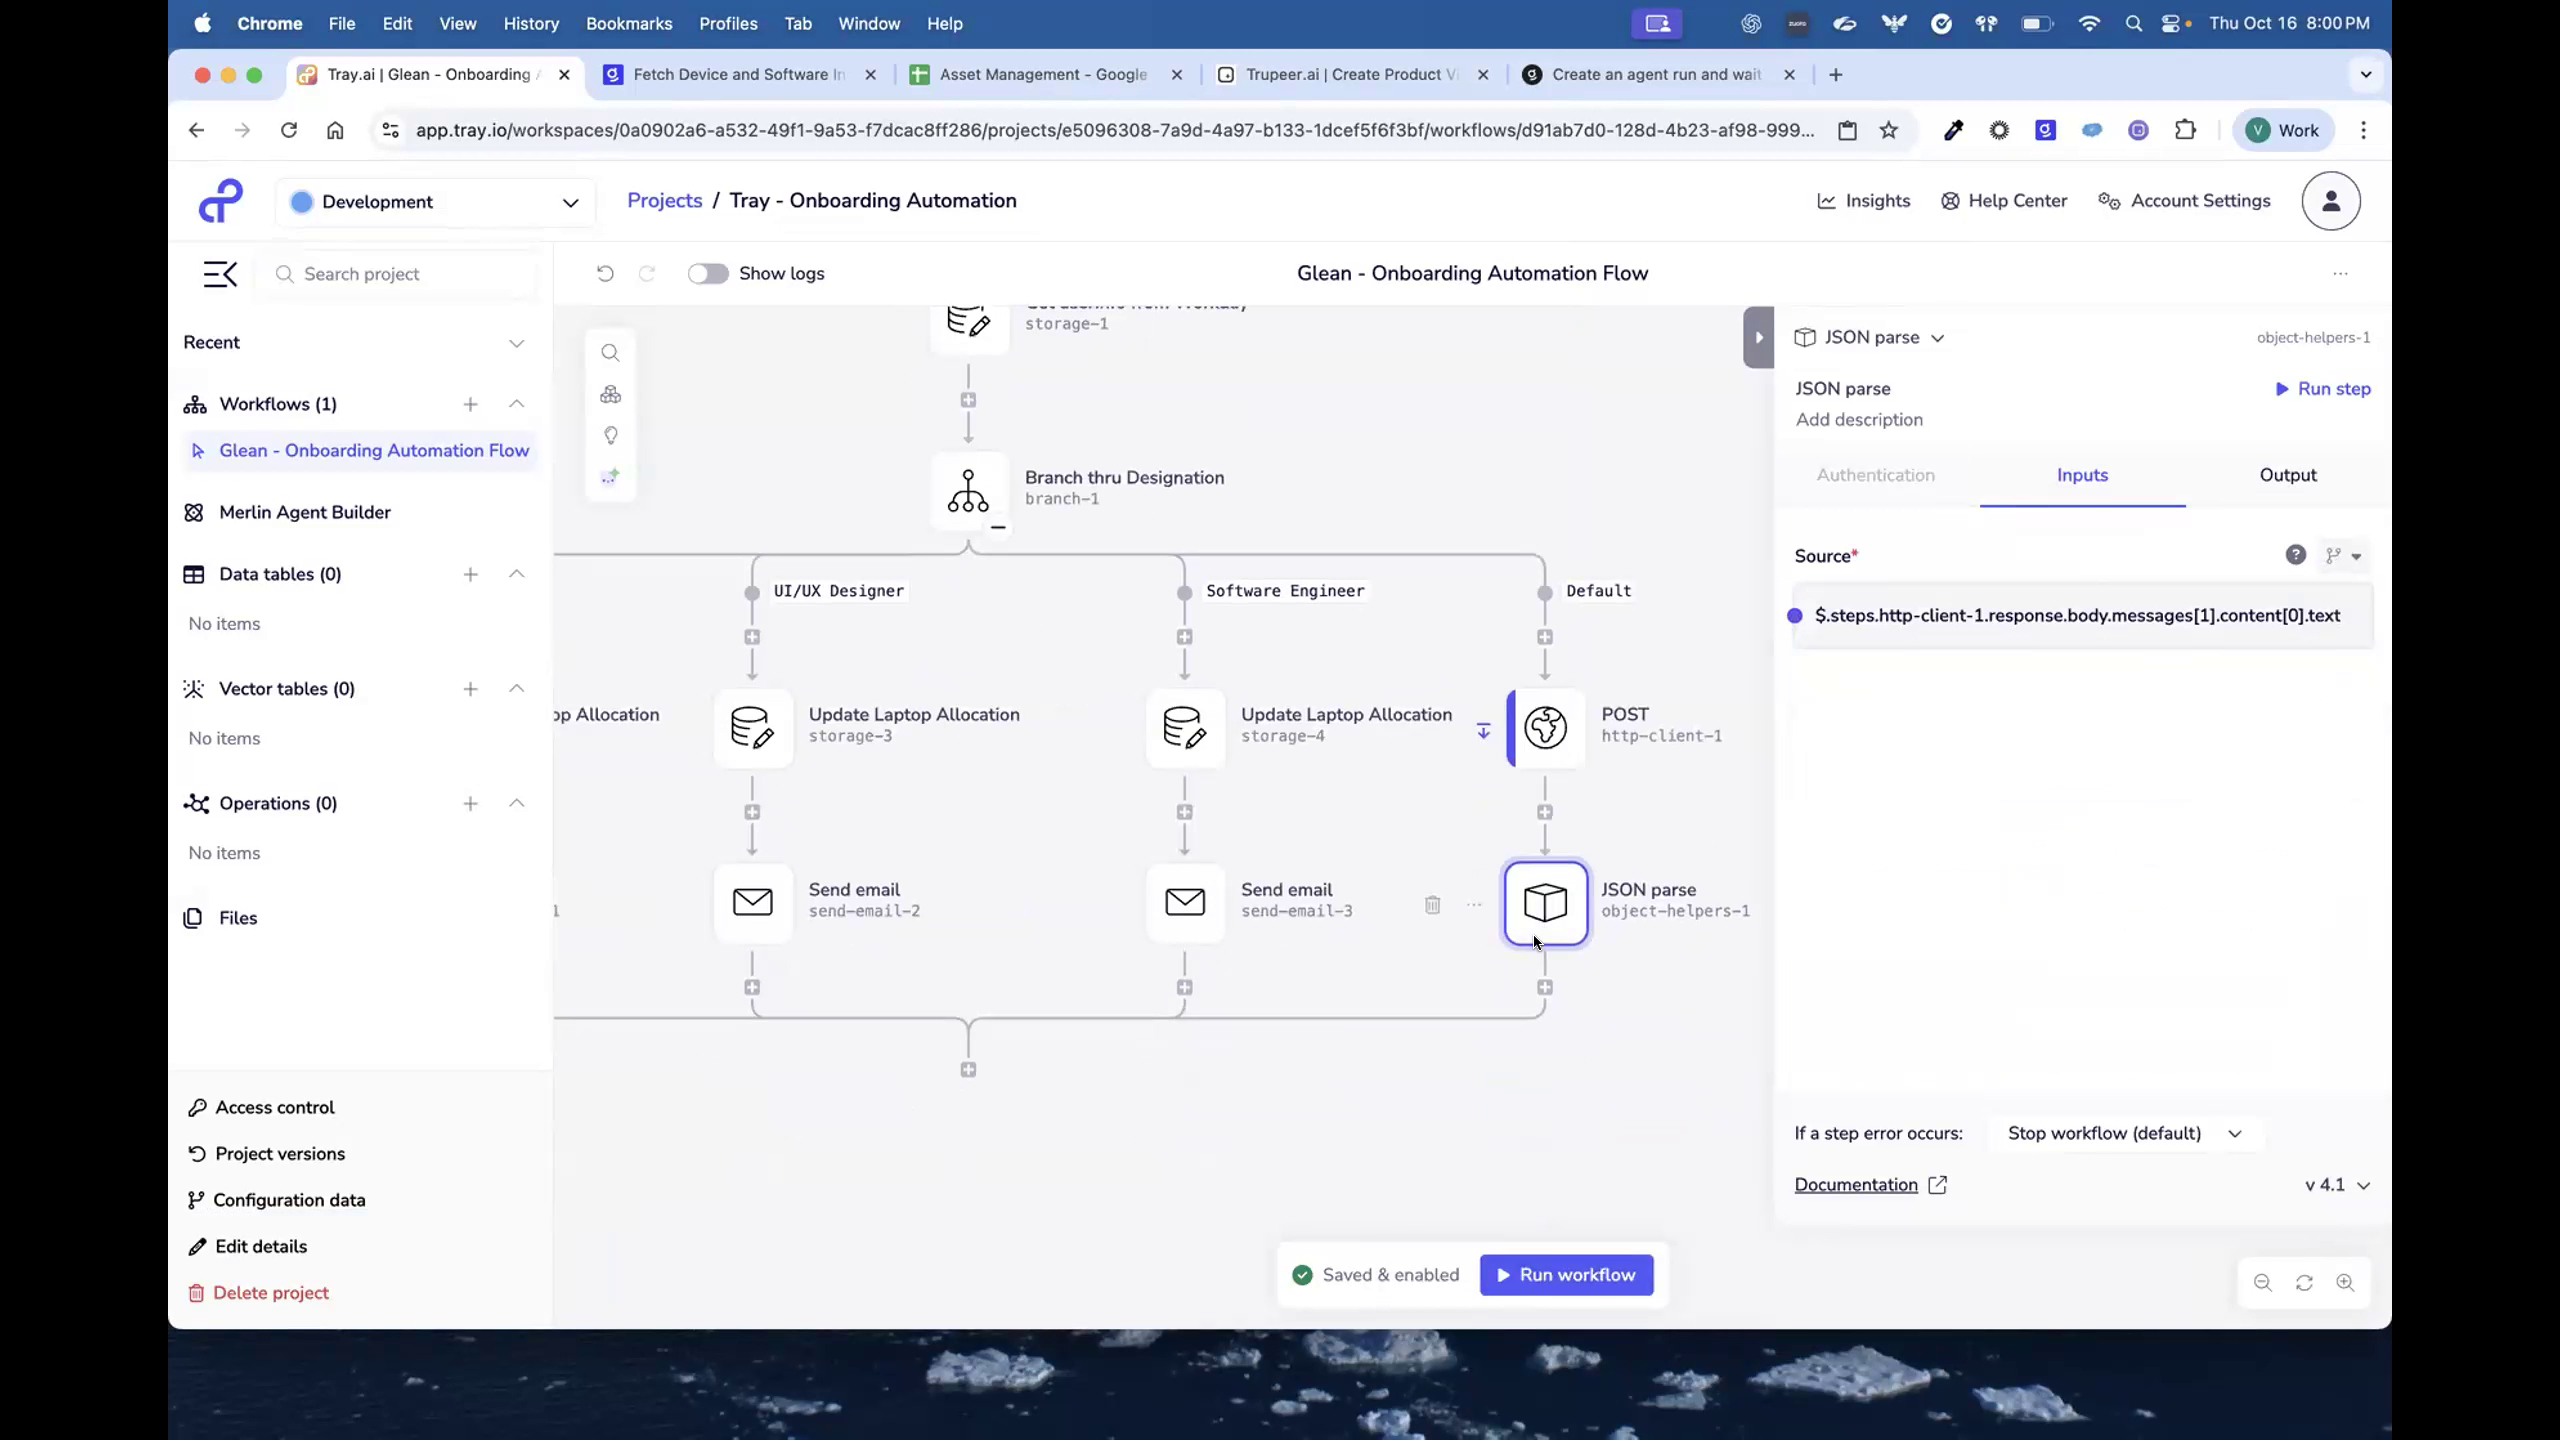Viewport: 2560px width, 1440px height.
Task: Open the Merlin AI assistant icon on canvas
Action: click(610, 477)
